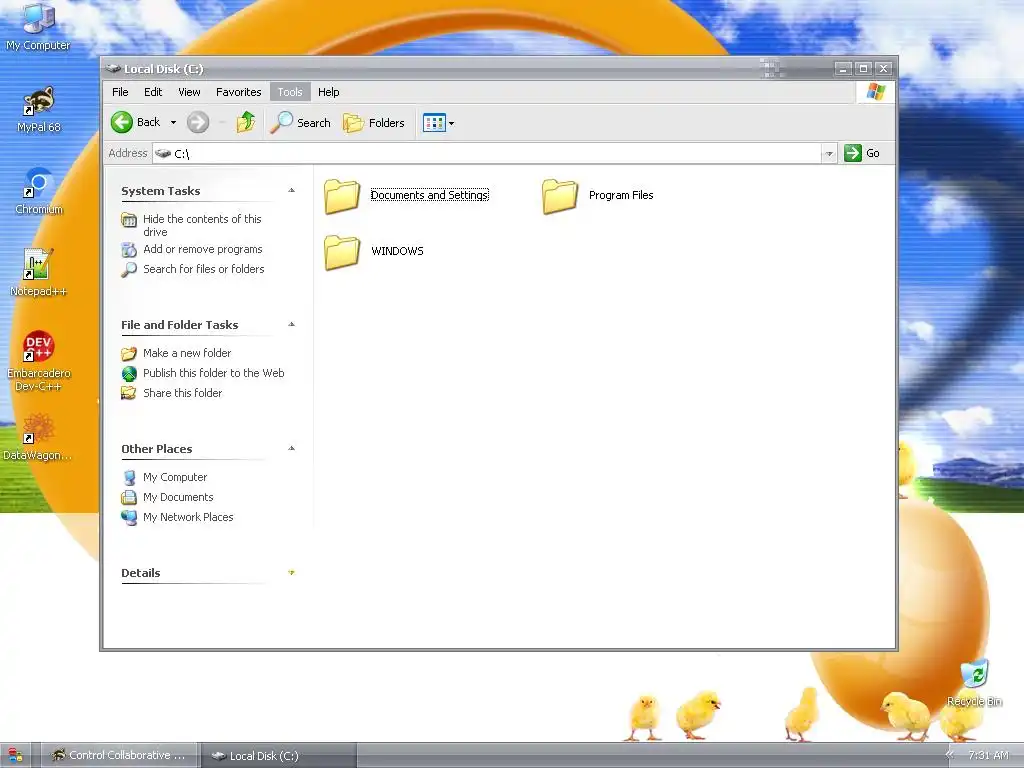Open the View menu
Image resolution: width=1024 pixels, height=768 pixels.
[x=189, y=92]
